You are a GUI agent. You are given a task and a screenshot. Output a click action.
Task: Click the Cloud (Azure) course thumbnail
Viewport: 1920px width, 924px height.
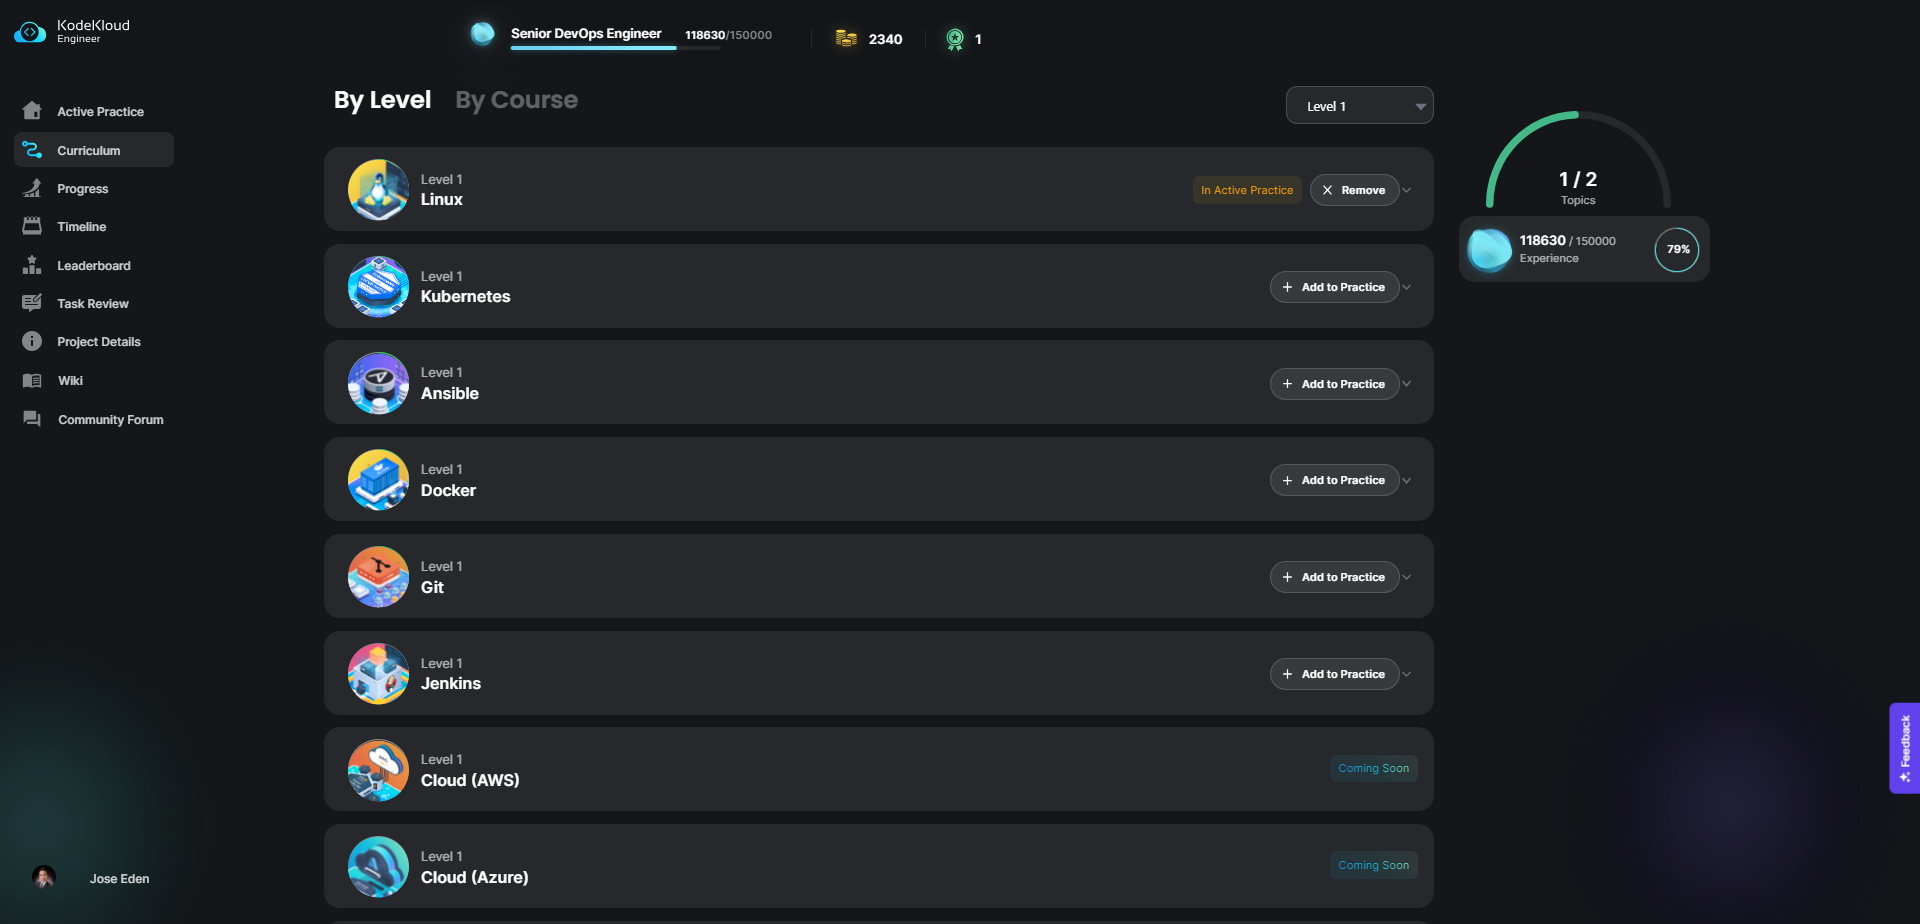pyautogui.click(x=378, y=867)
